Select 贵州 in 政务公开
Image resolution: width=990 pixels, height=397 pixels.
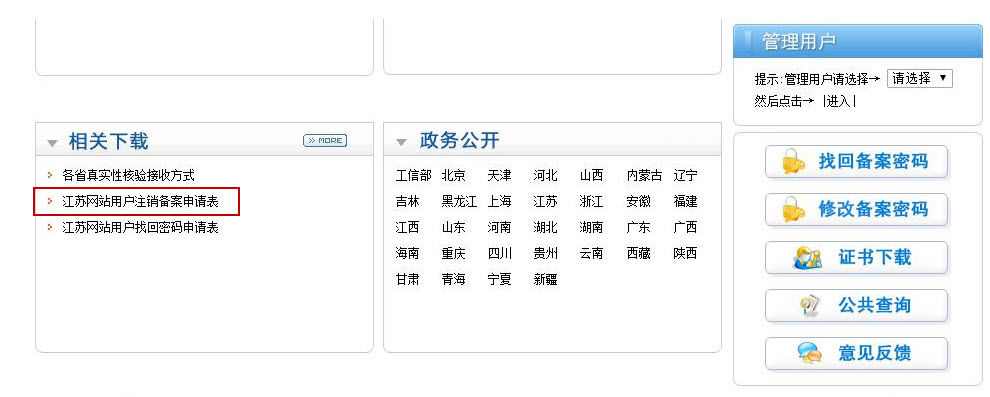coord(546,253)
